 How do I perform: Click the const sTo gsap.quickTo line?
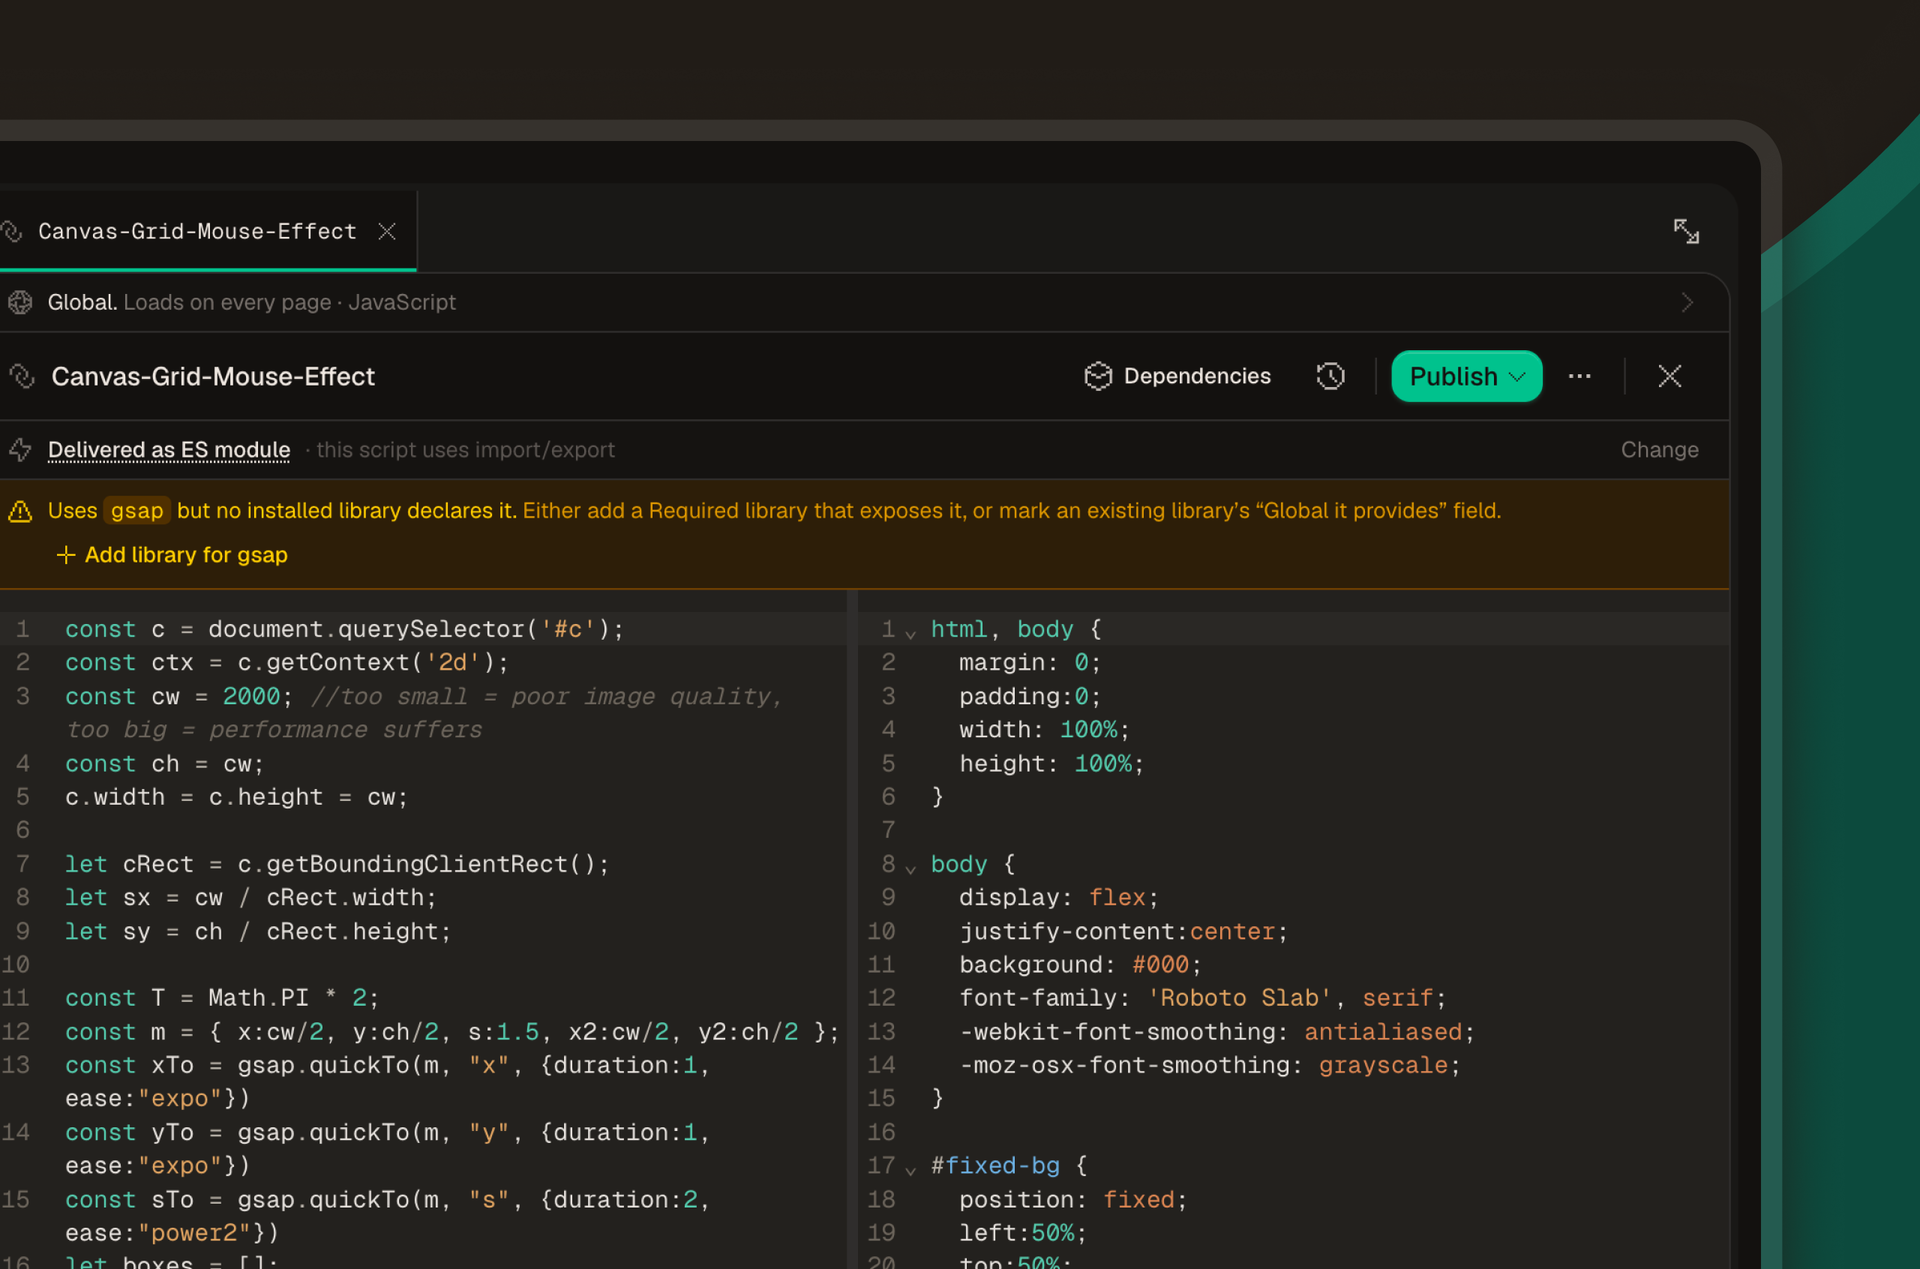[x=388, y=1216]
